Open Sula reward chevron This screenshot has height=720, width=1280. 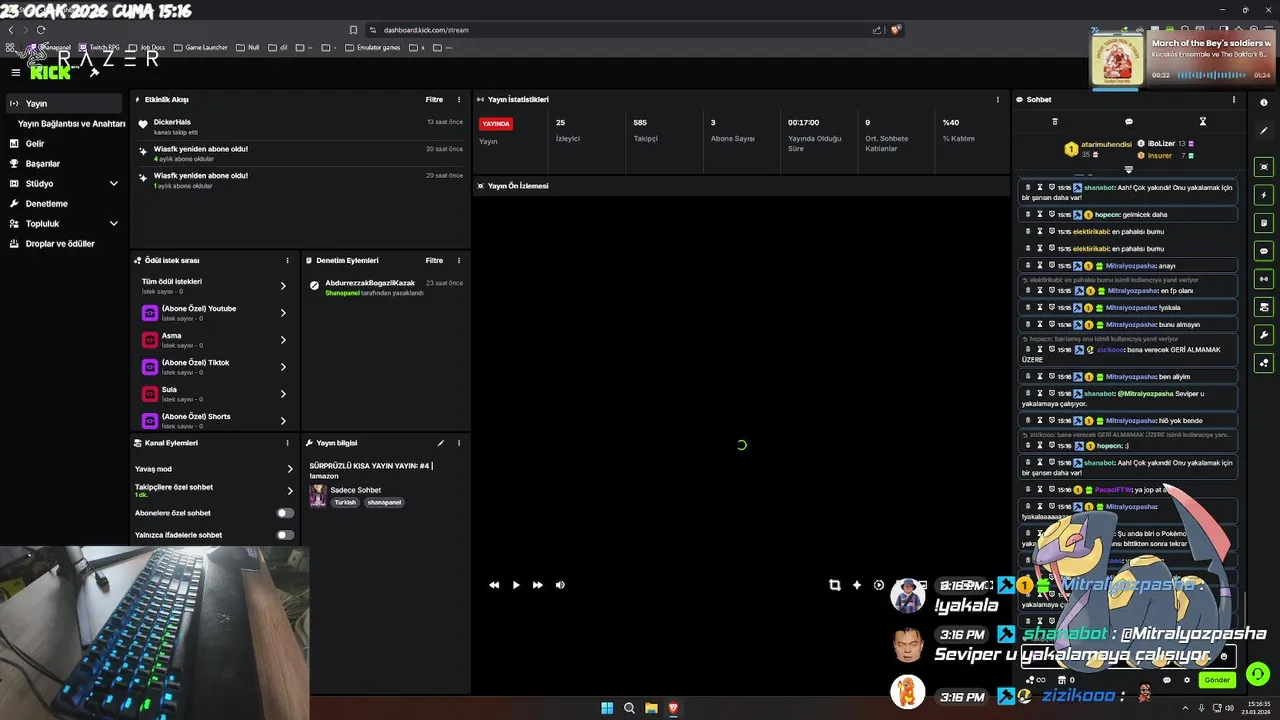(283, 394)
